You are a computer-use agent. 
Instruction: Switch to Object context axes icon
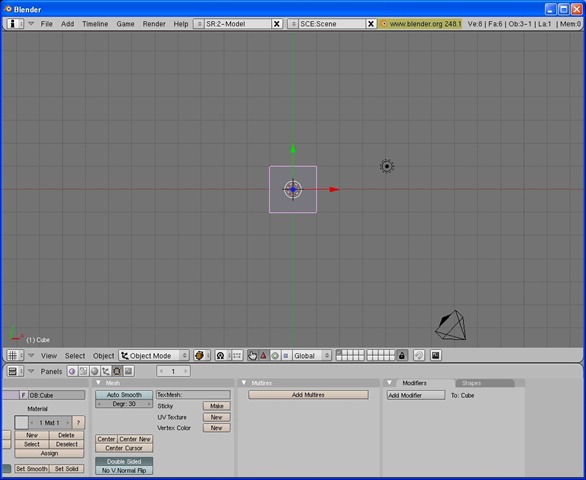[x=106, y=371]
